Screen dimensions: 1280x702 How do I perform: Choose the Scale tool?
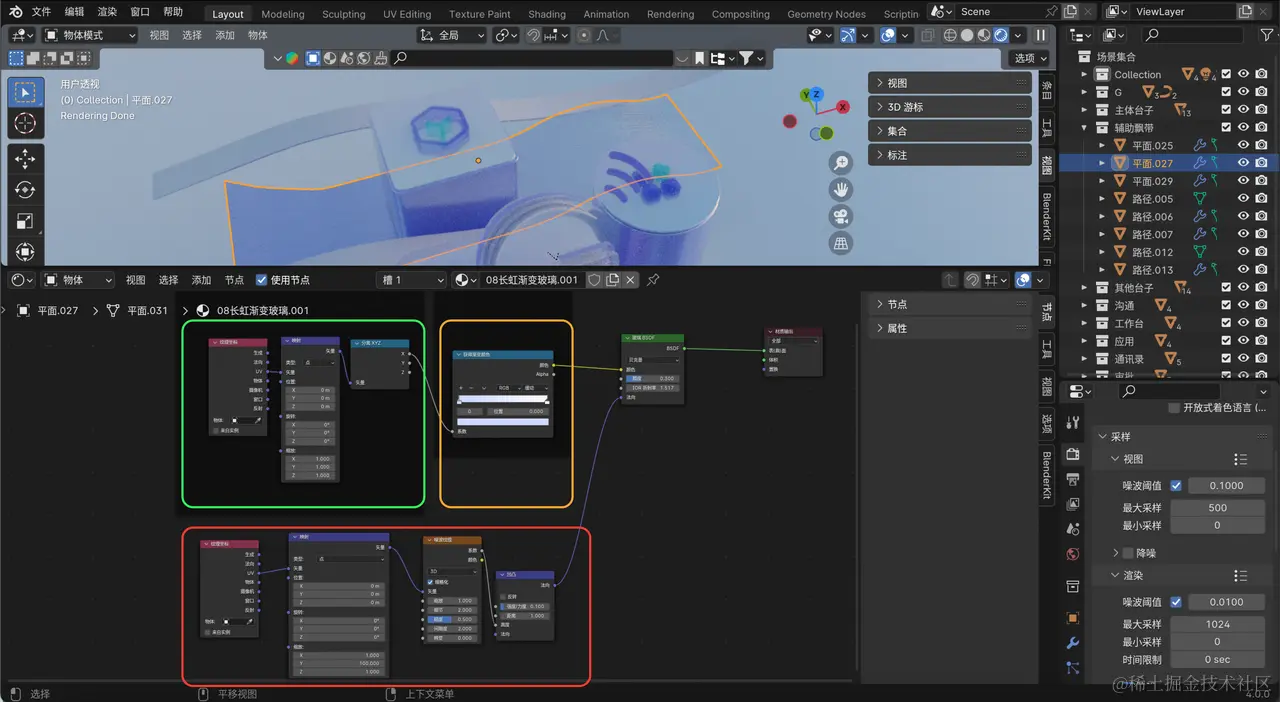click(25, 221)
